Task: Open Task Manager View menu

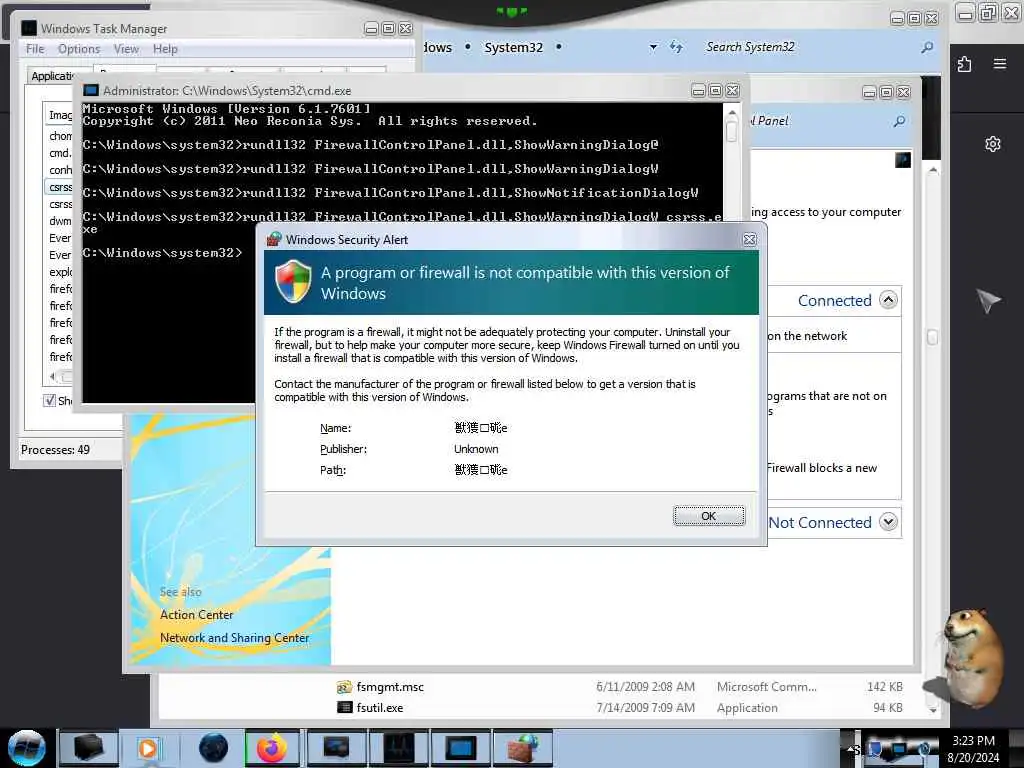Action: pos(126,49)
